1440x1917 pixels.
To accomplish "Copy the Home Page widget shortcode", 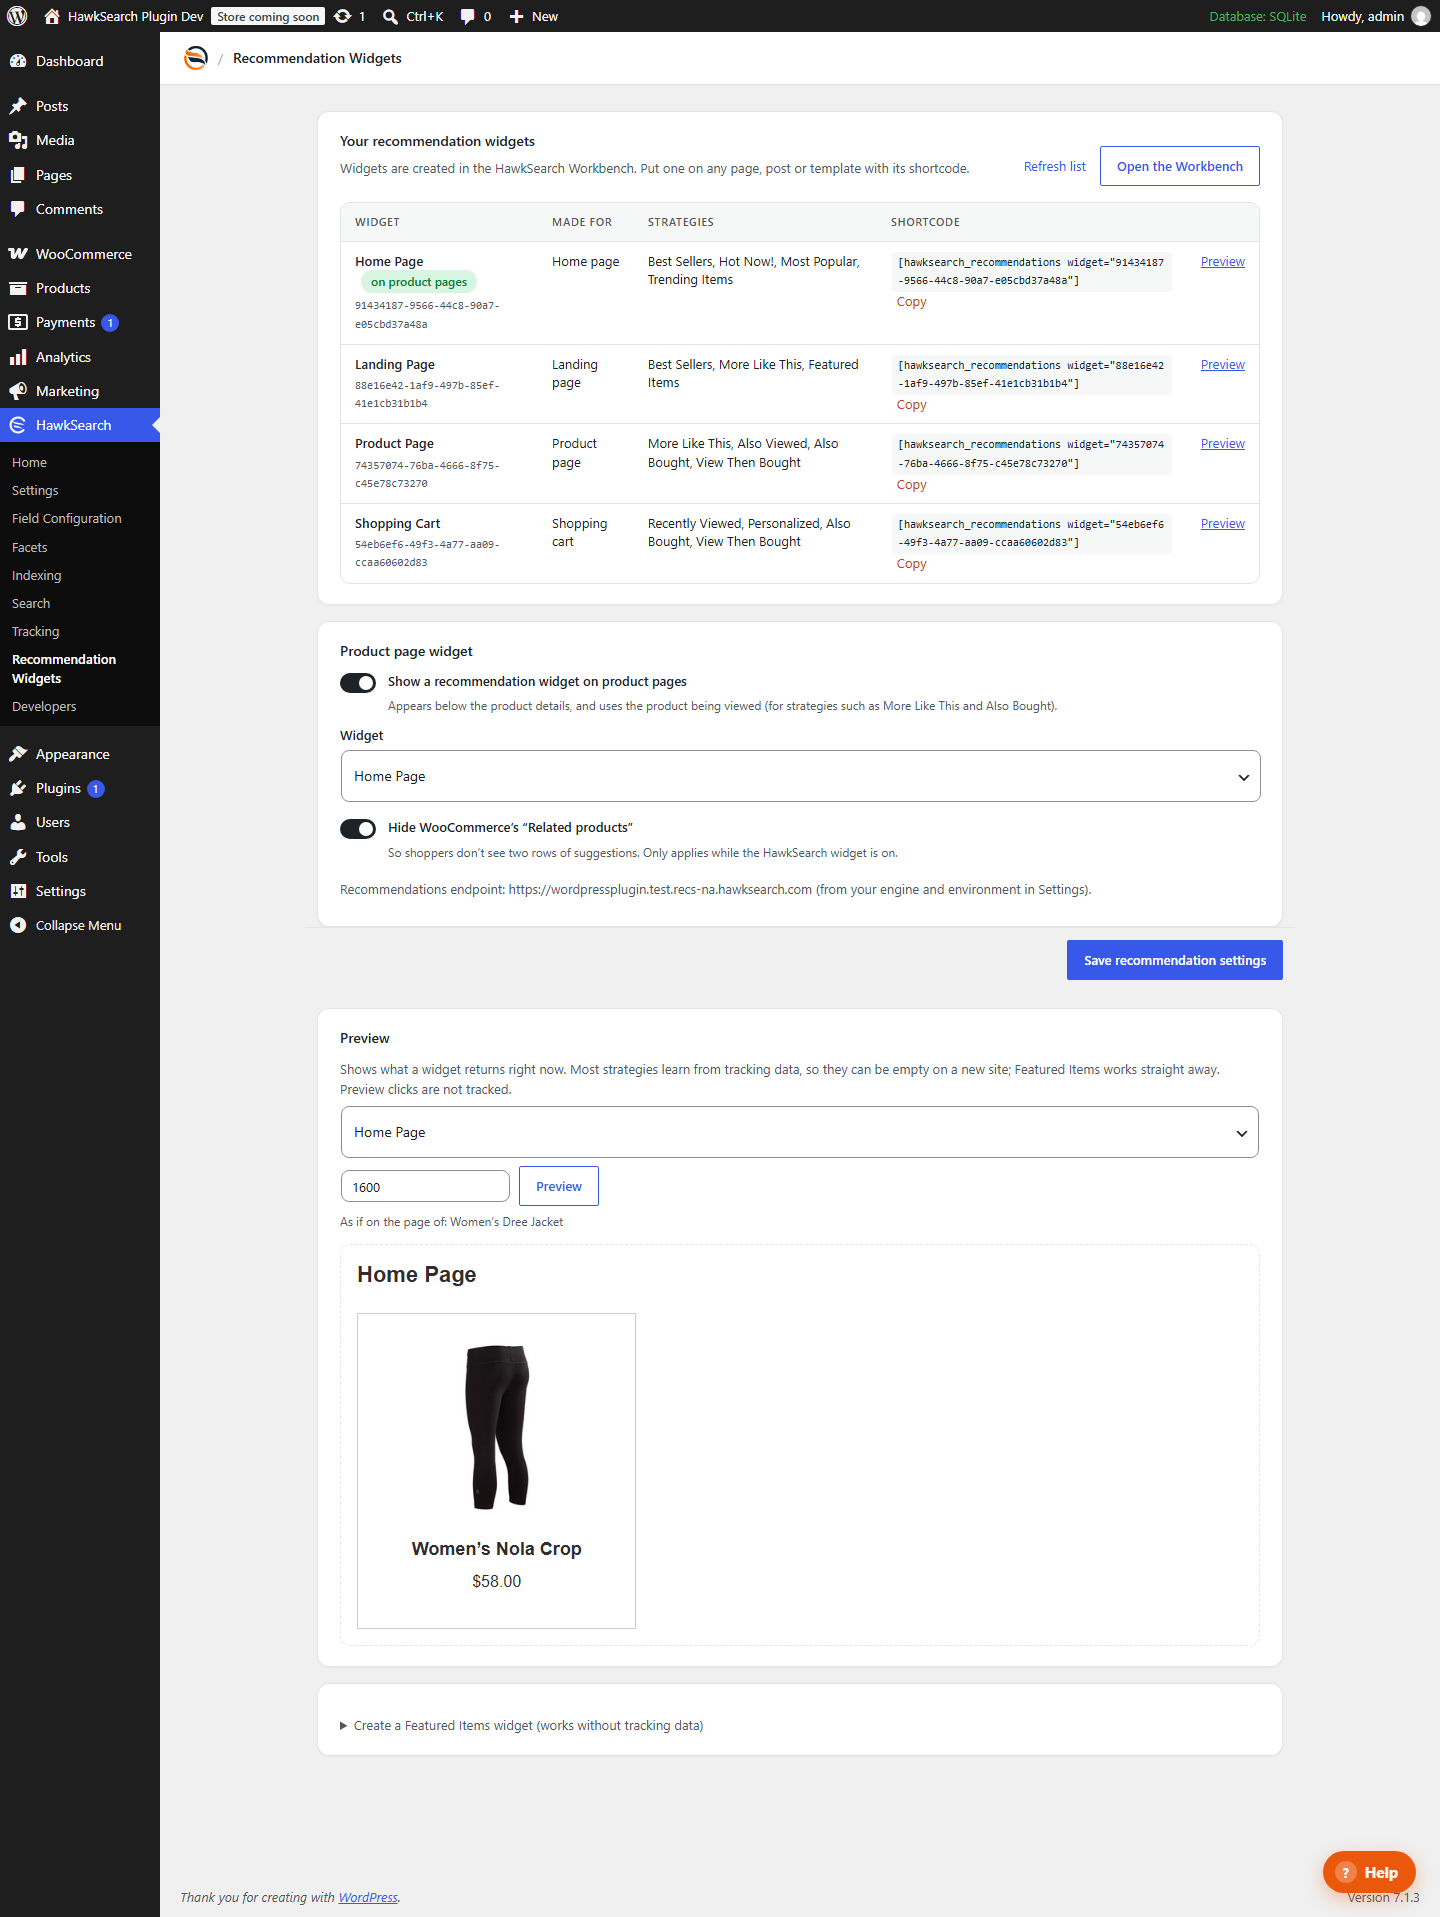I will [x=911, y=302].
